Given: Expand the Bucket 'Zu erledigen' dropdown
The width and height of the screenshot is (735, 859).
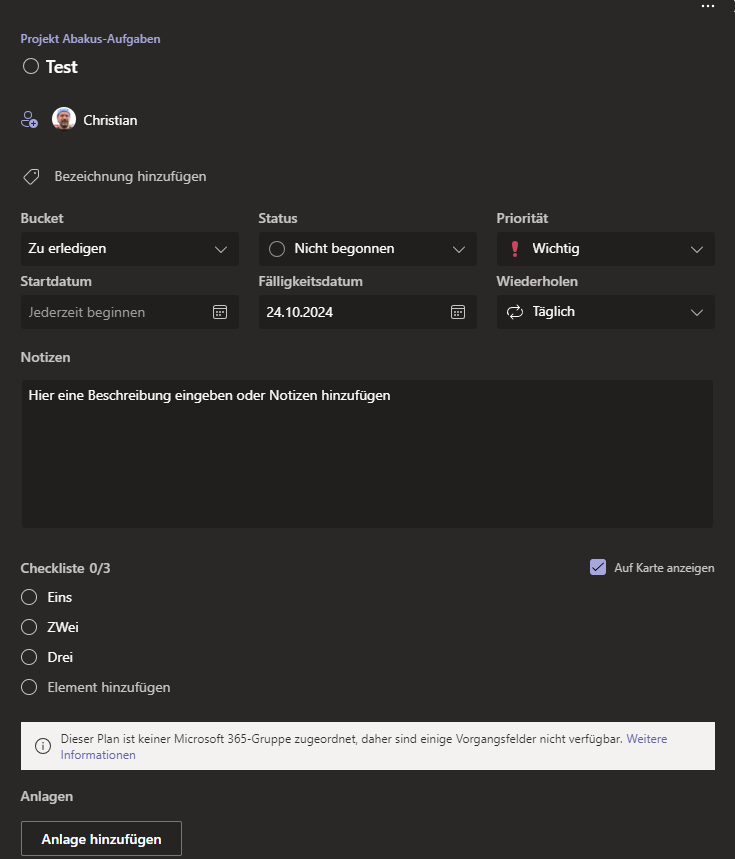Looking at the screenshot, I should tap(130, 249).
